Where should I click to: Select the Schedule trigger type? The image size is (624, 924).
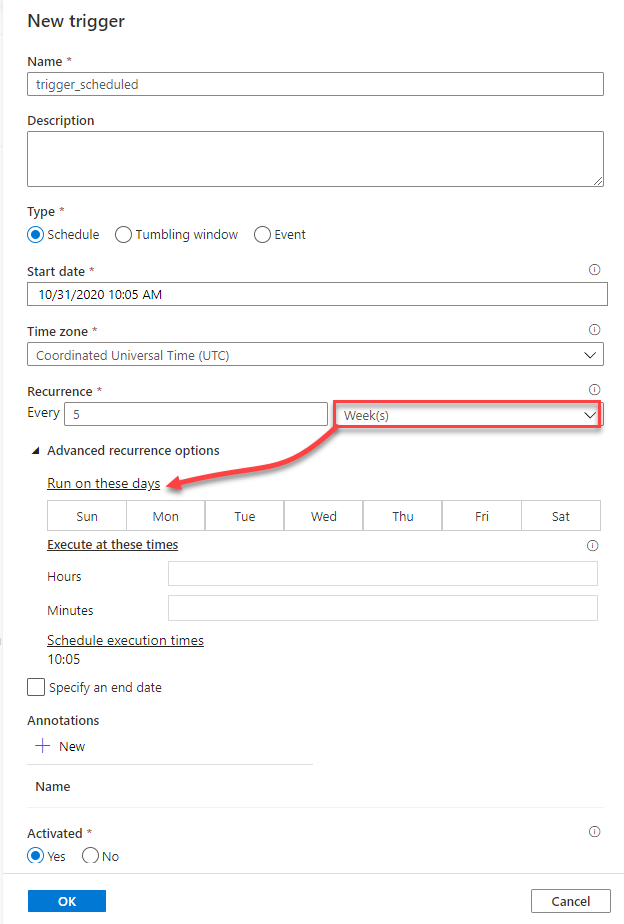coord(37,235)
